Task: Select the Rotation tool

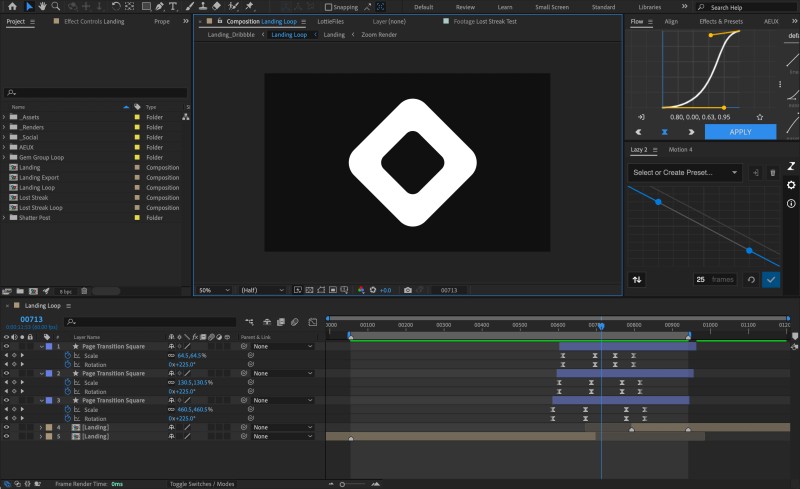Action: point(116,7)
